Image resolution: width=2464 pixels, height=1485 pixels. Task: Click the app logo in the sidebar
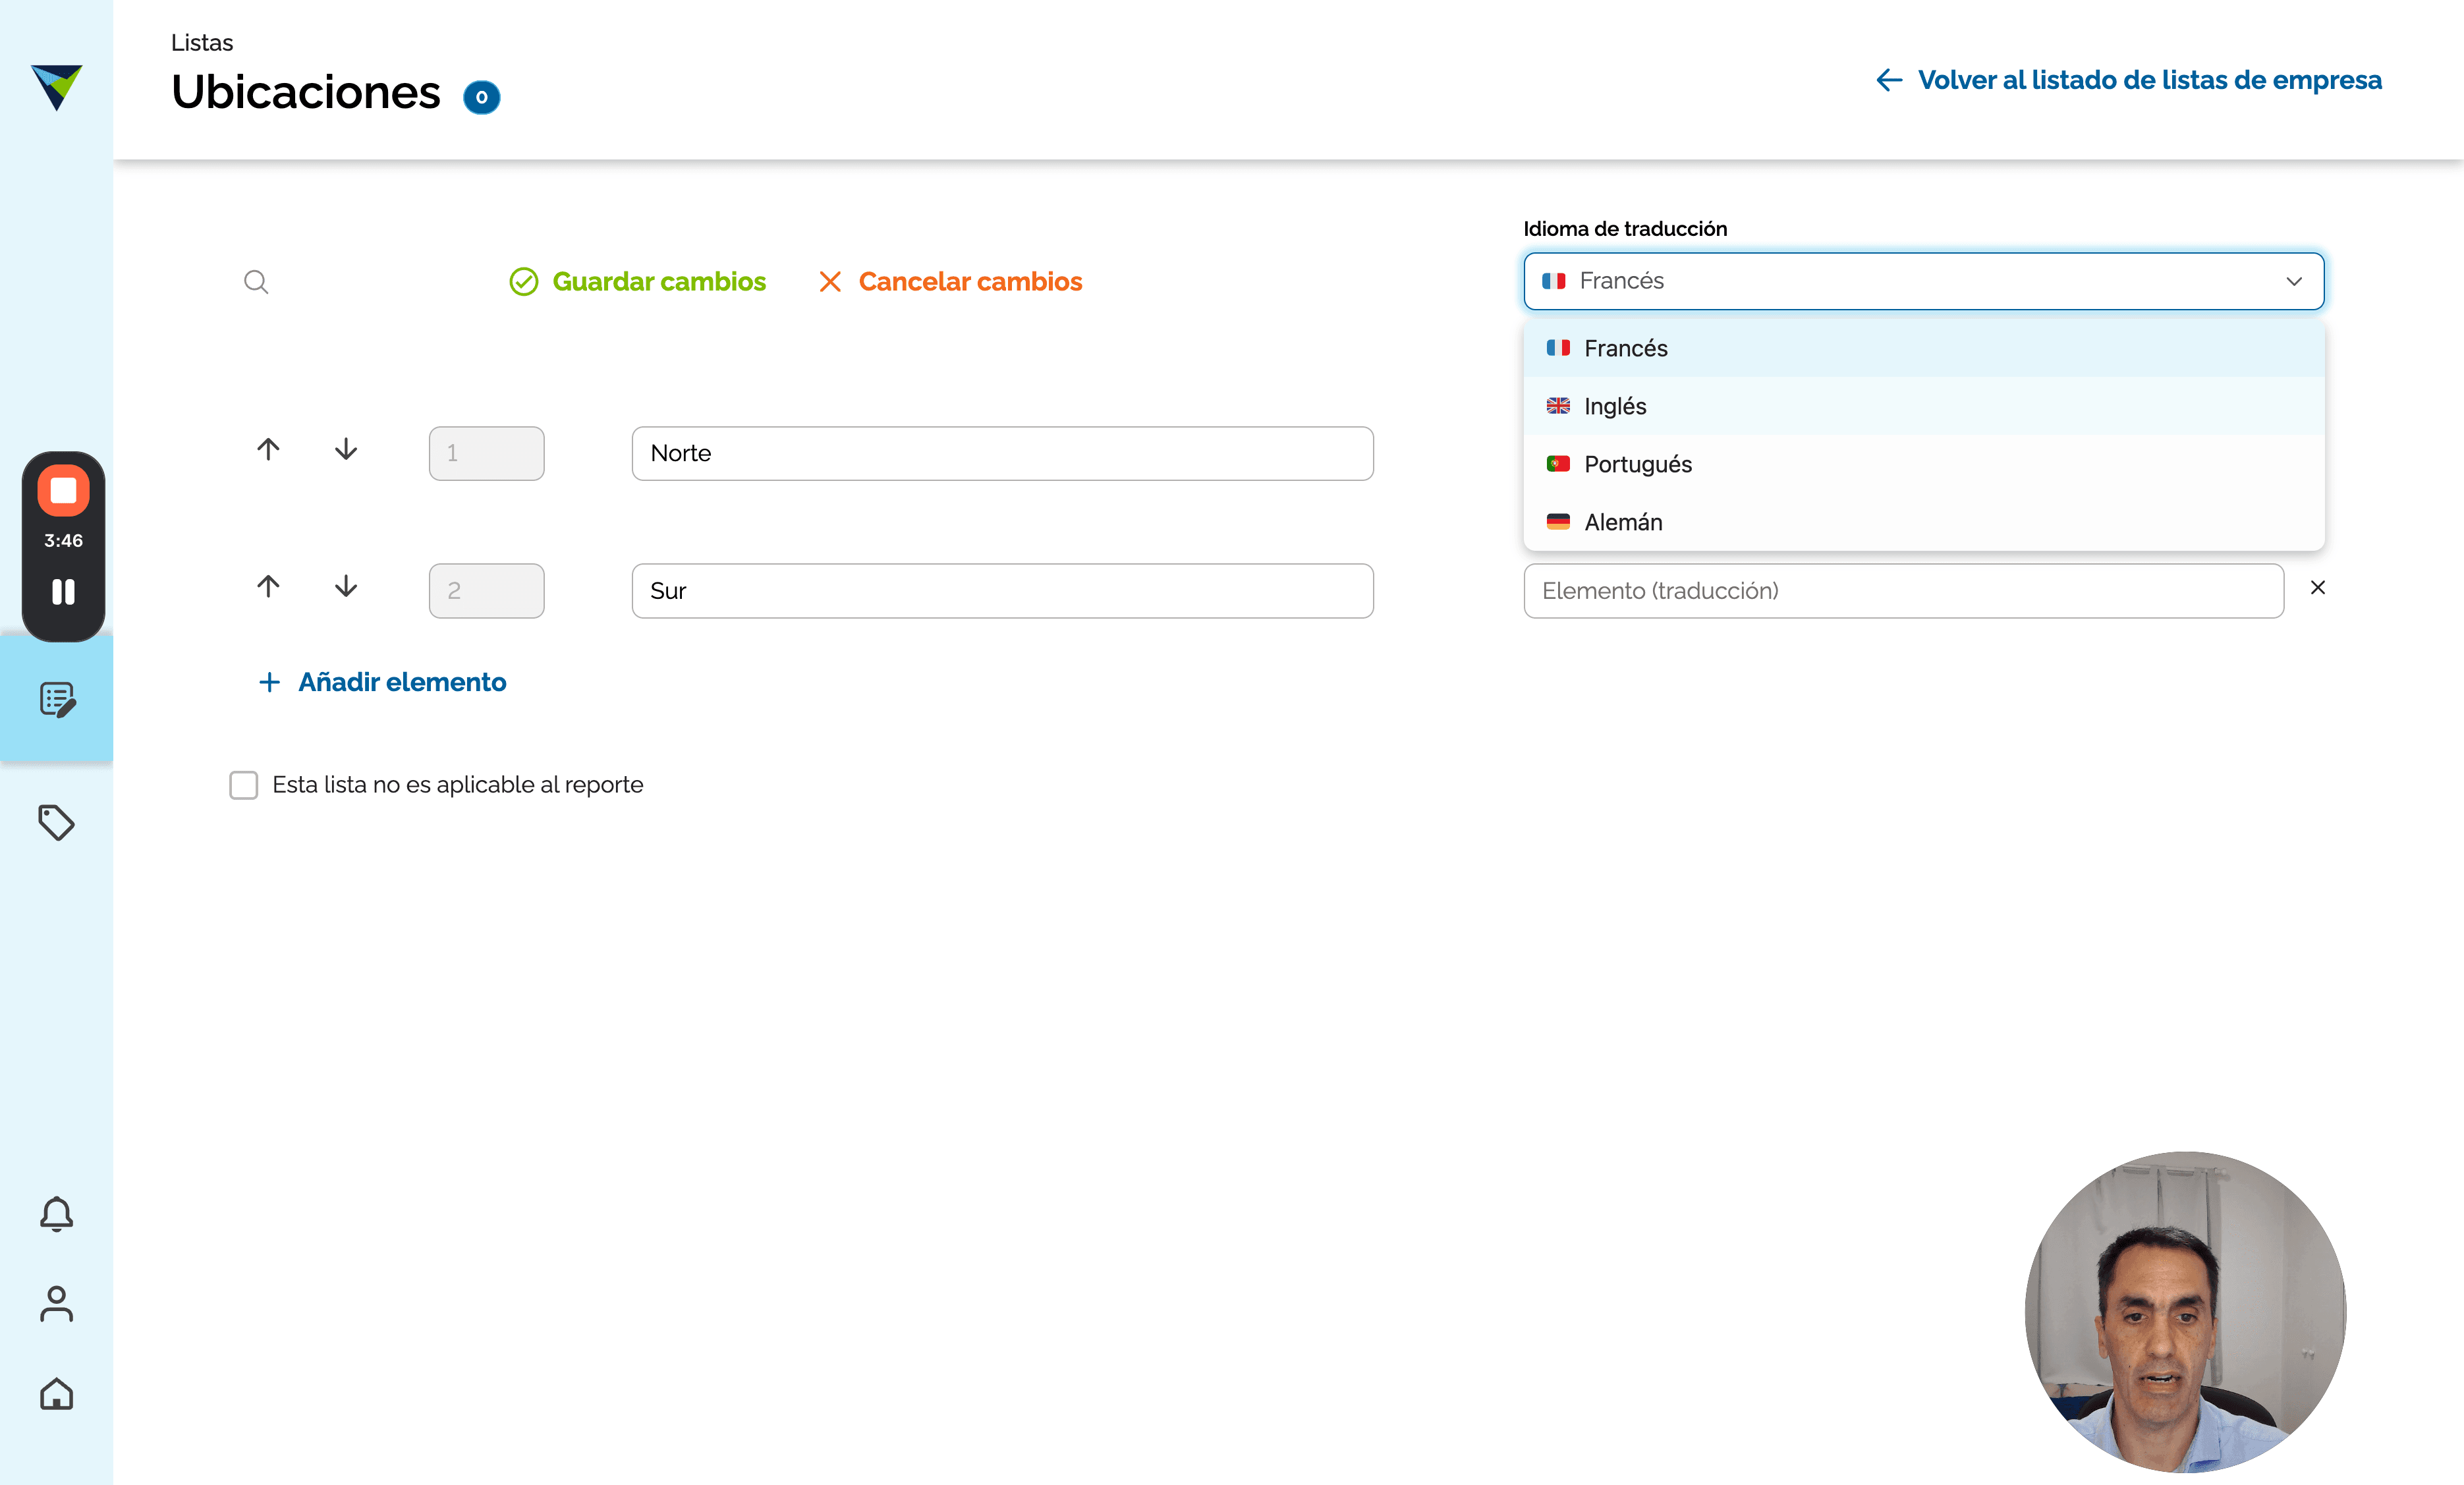tap(56, 87)
